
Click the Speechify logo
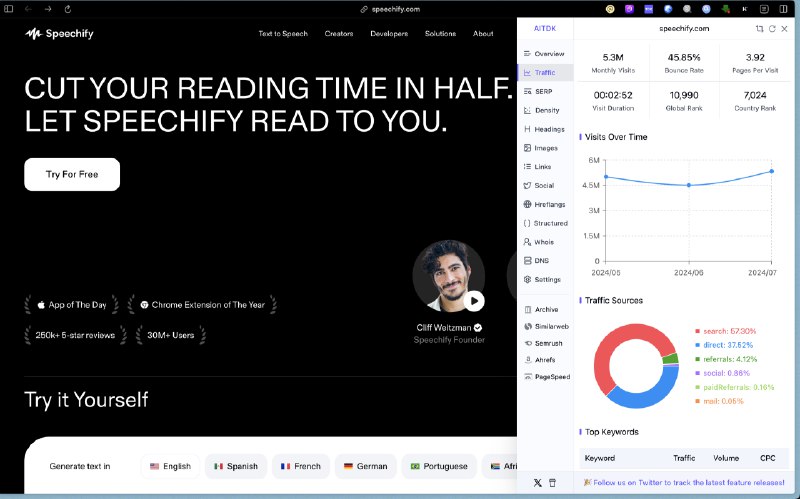click(x=59, y=34)
